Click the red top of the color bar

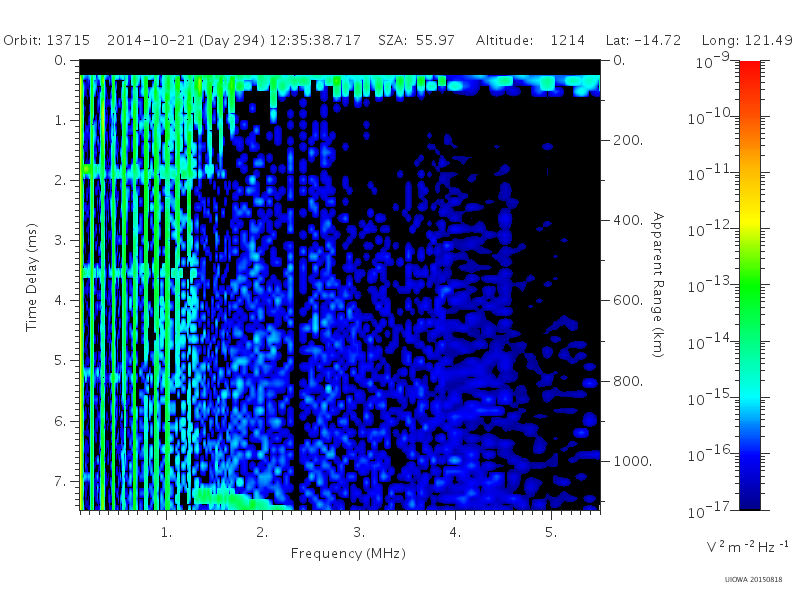[x=750, y=69]
